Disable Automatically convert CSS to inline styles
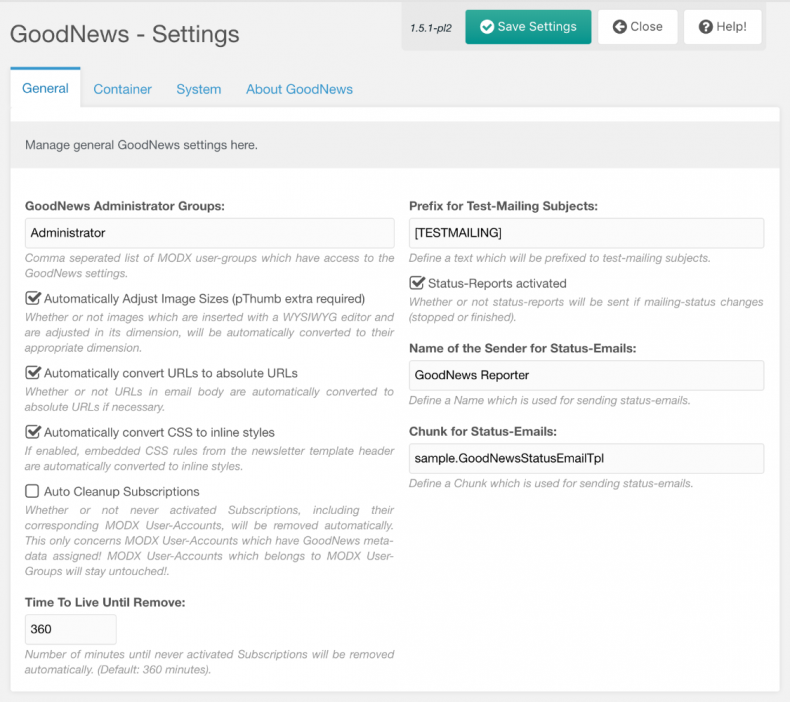 pyautogui.click(x=33, y=432)
